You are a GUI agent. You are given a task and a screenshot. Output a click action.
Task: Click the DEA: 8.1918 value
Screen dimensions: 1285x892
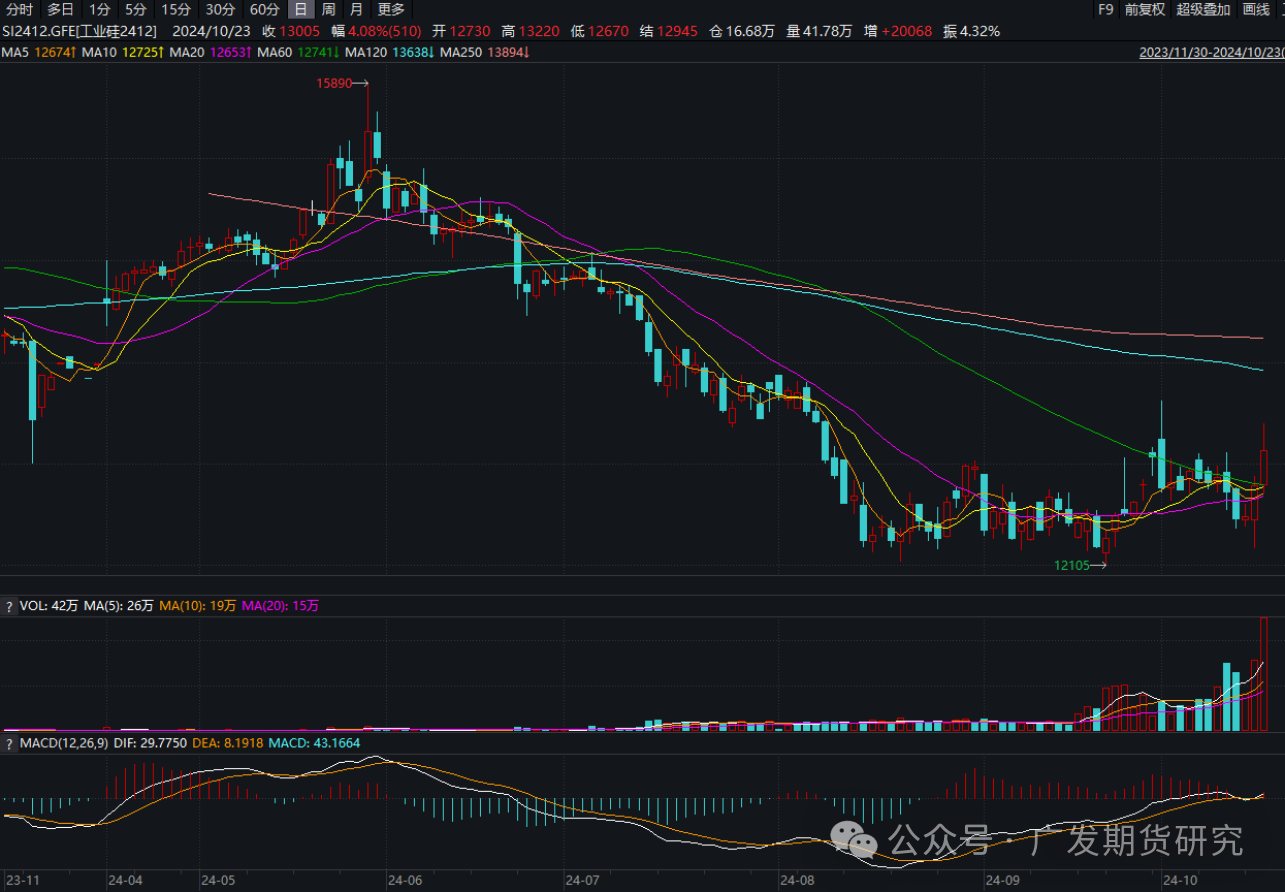click(229, 743)
